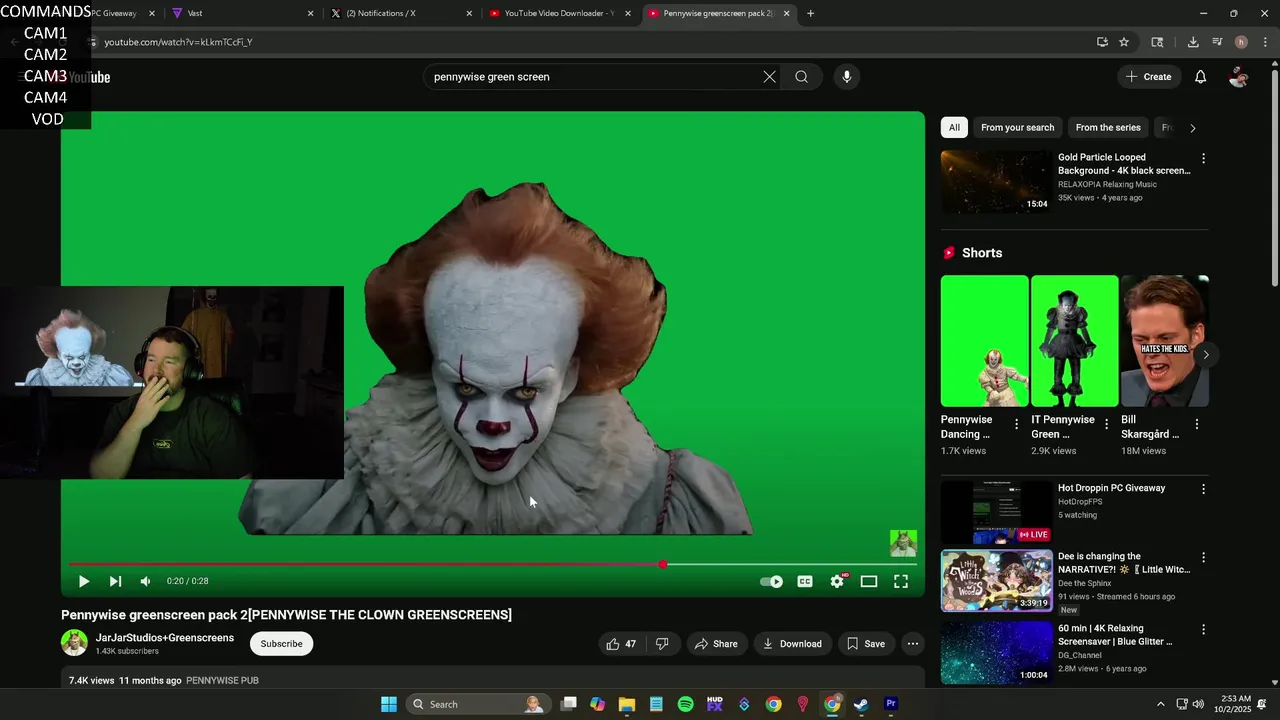Open IT Pennywise Green short
This screenshot has width=1280, height=720.
pos(1074,341)
